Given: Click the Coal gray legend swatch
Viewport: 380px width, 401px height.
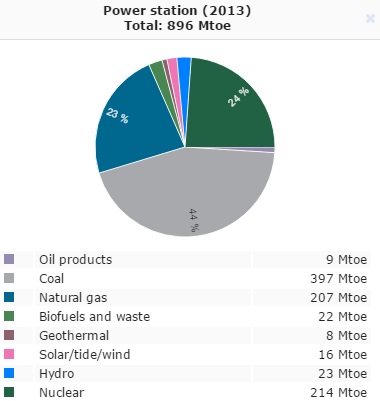Looking at the screenshot, I should coord(9,278).
